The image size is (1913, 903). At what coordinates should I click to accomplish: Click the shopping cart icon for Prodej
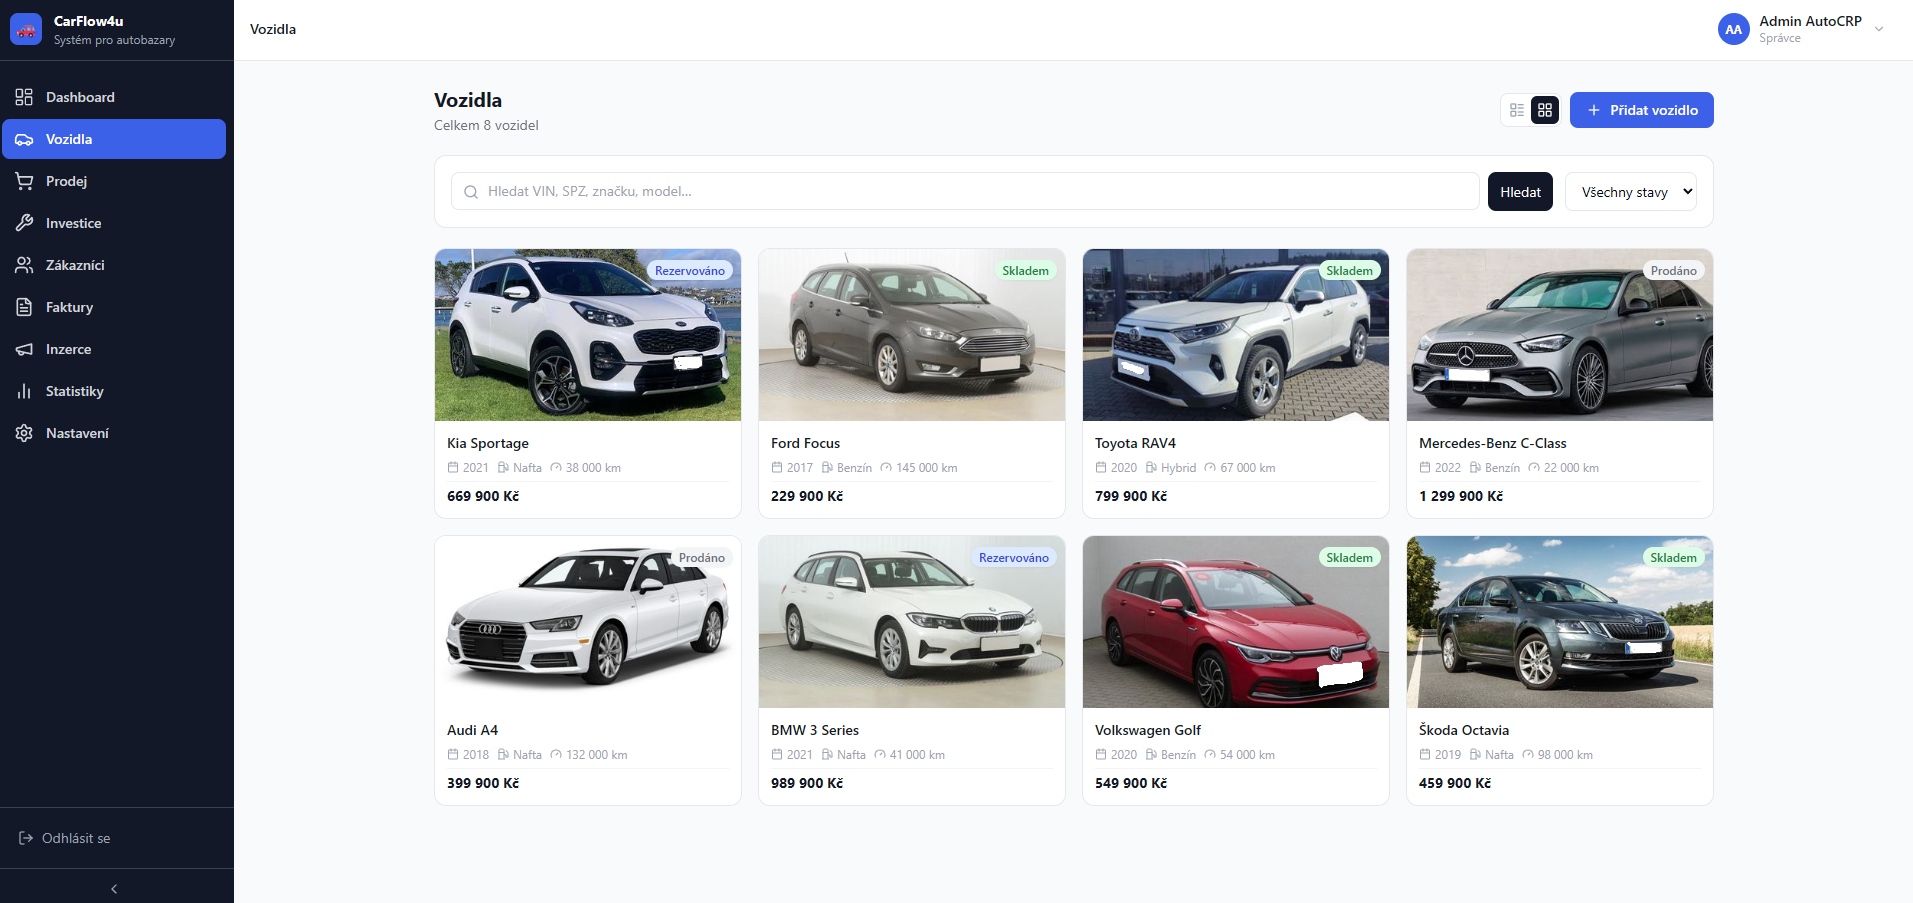[24, 181]
